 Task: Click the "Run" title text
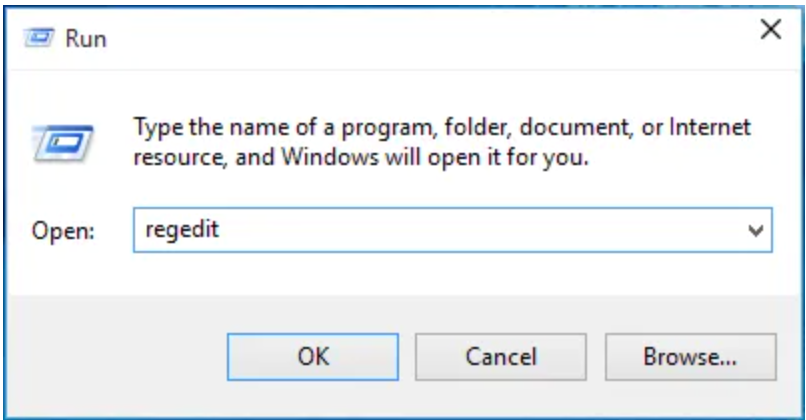86,39
